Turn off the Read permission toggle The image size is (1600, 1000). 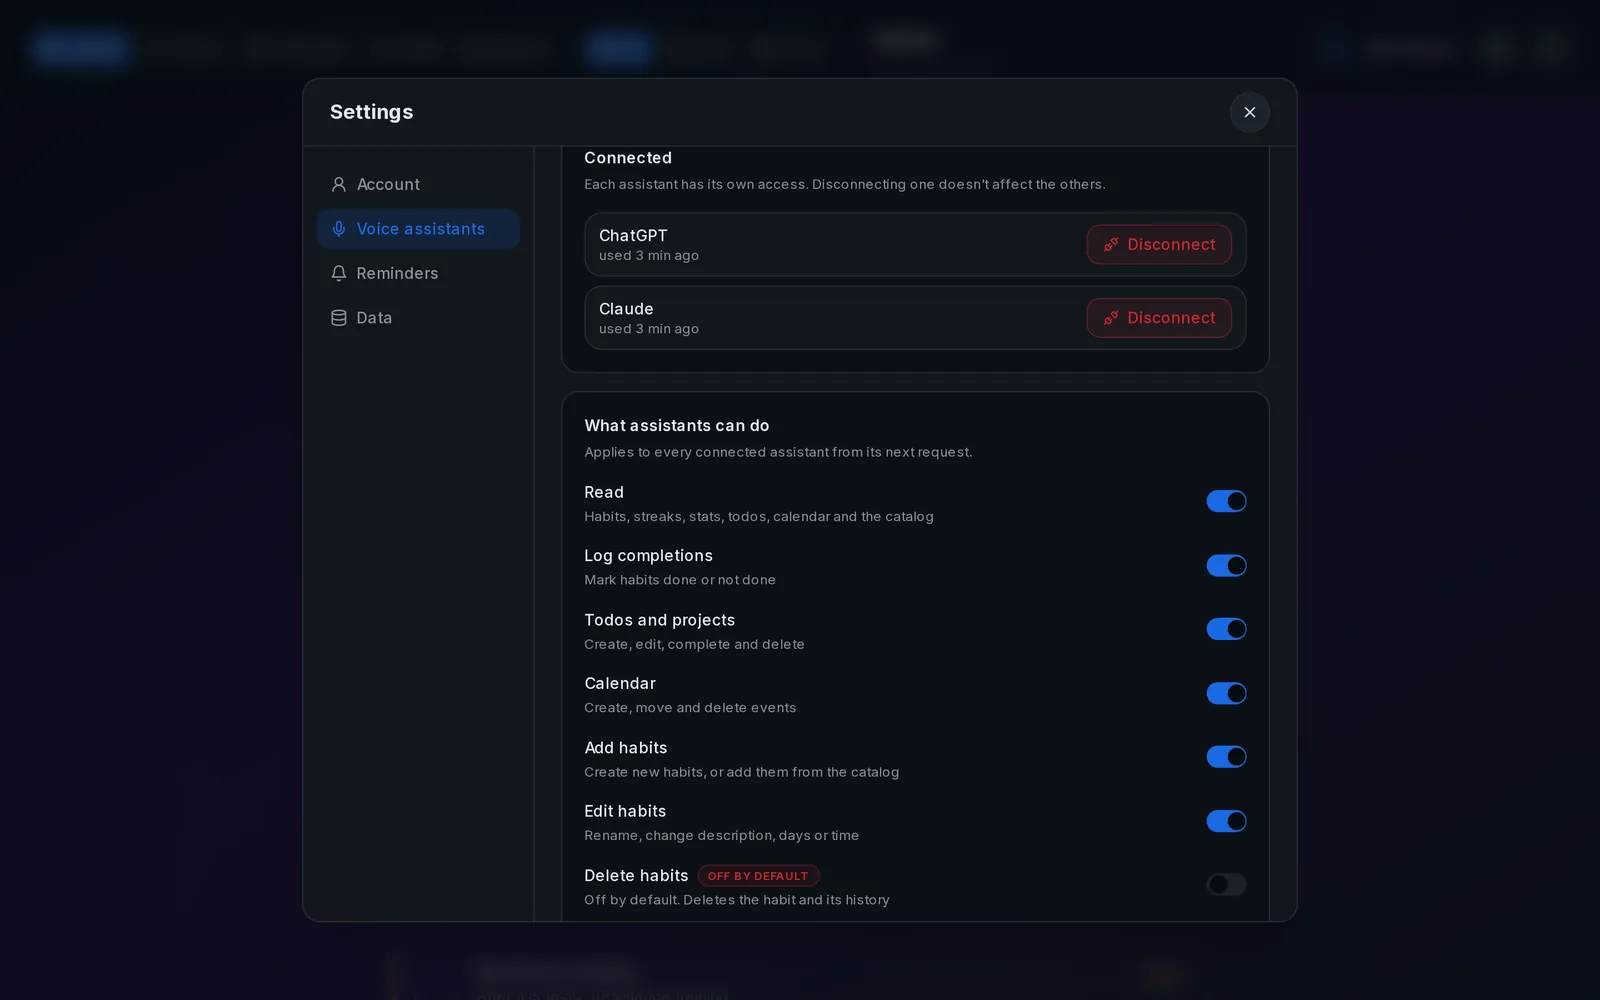[1226, 501]
